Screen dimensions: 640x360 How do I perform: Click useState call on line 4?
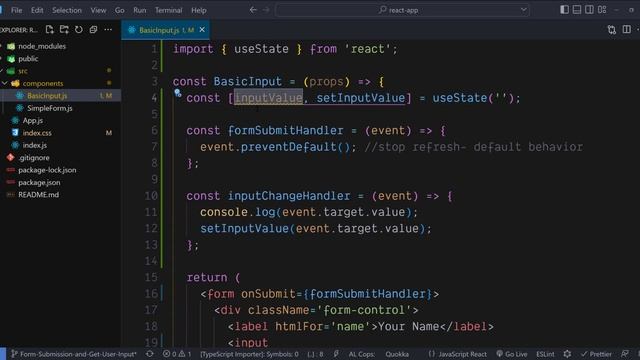(x=460, y=98)
